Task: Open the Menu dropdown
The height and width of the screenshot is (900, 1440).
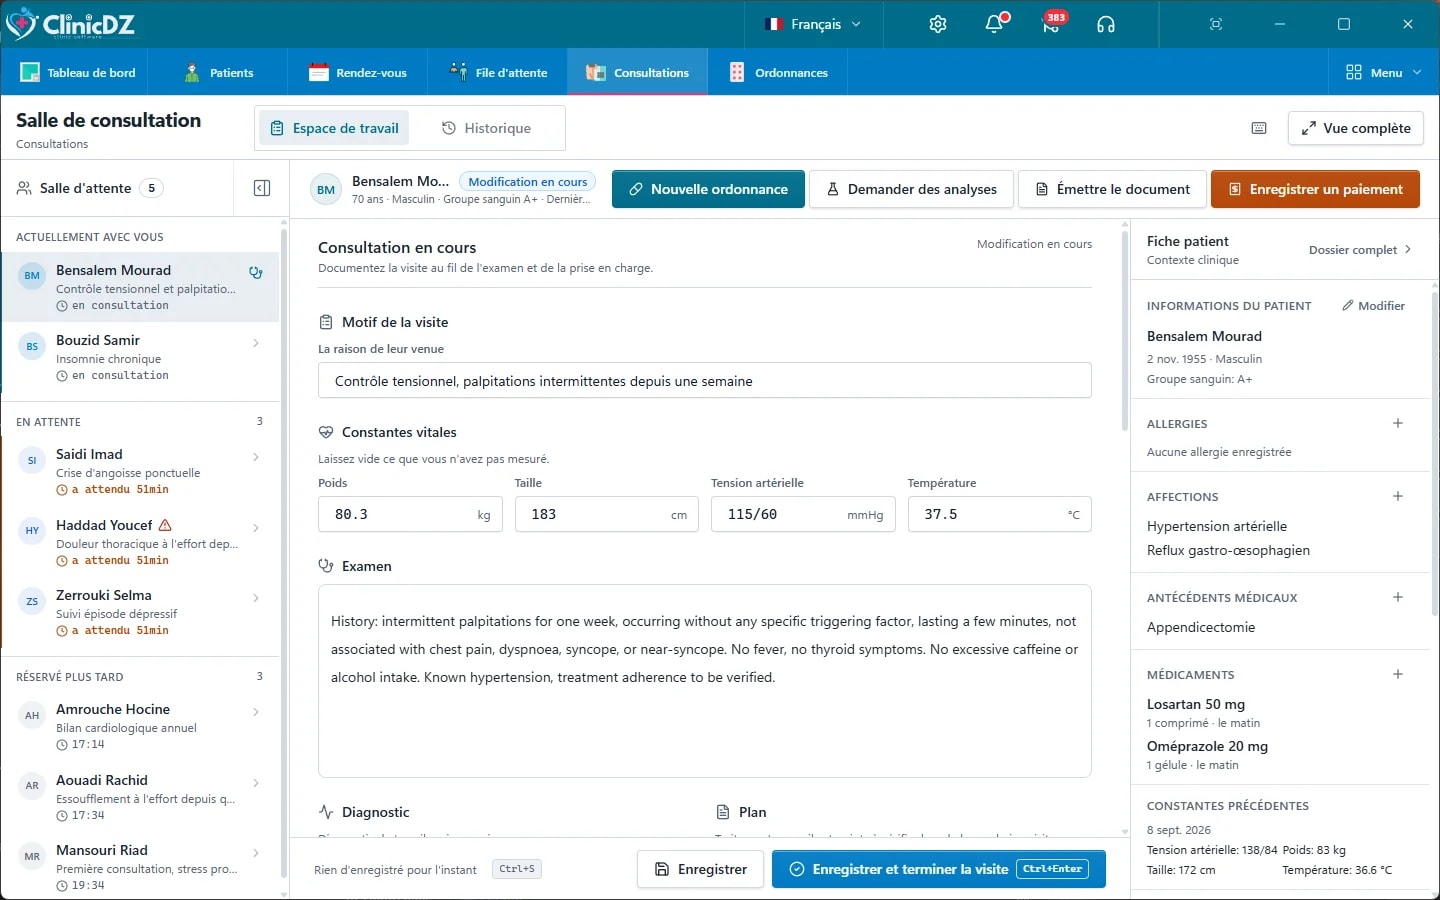Action: [x=1383, y=72]
